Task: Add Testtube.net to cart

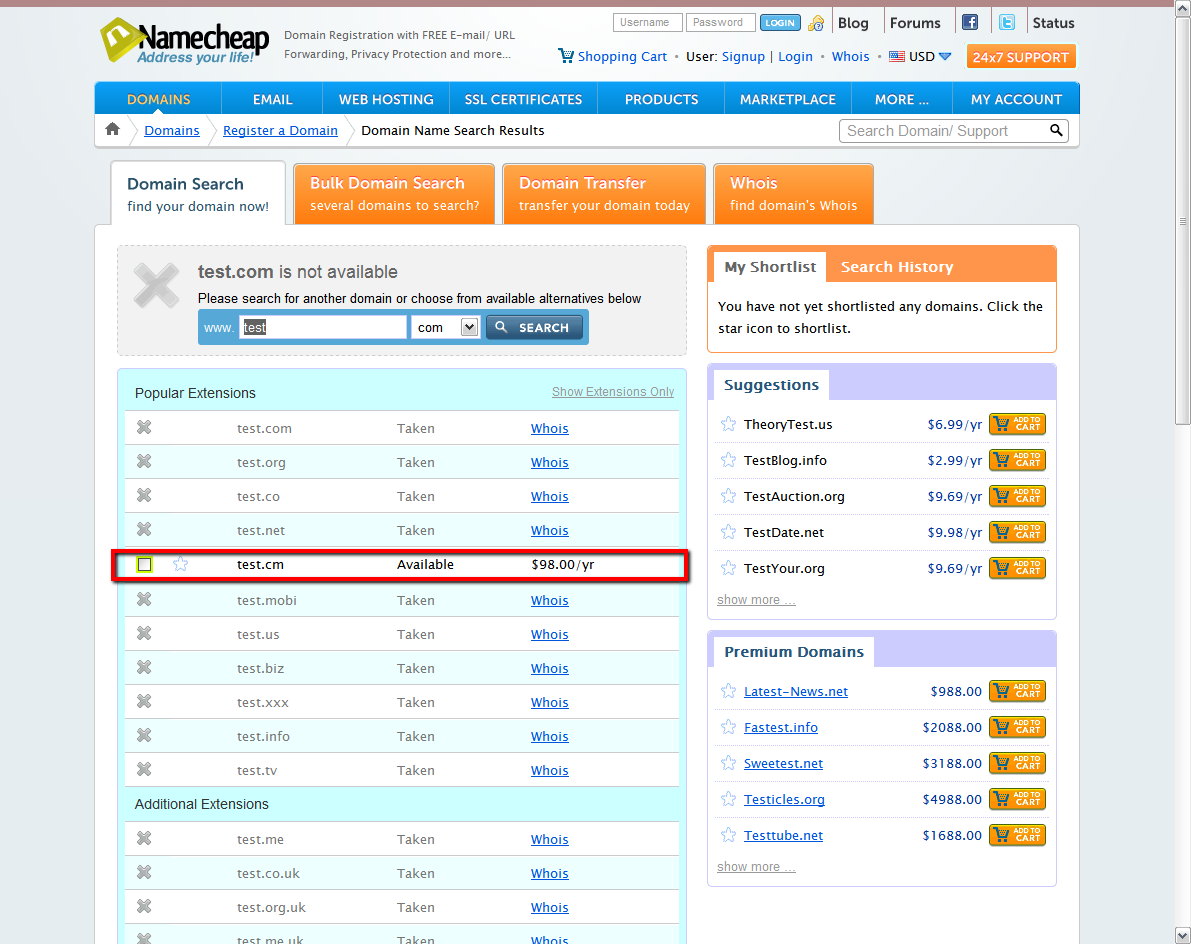Action: click(x=1017, y=835)
